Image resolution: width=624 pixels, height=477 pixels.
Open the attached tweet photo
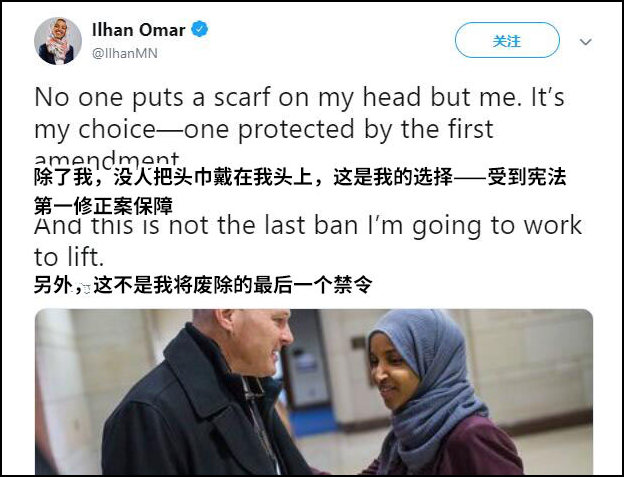[314, 392]
